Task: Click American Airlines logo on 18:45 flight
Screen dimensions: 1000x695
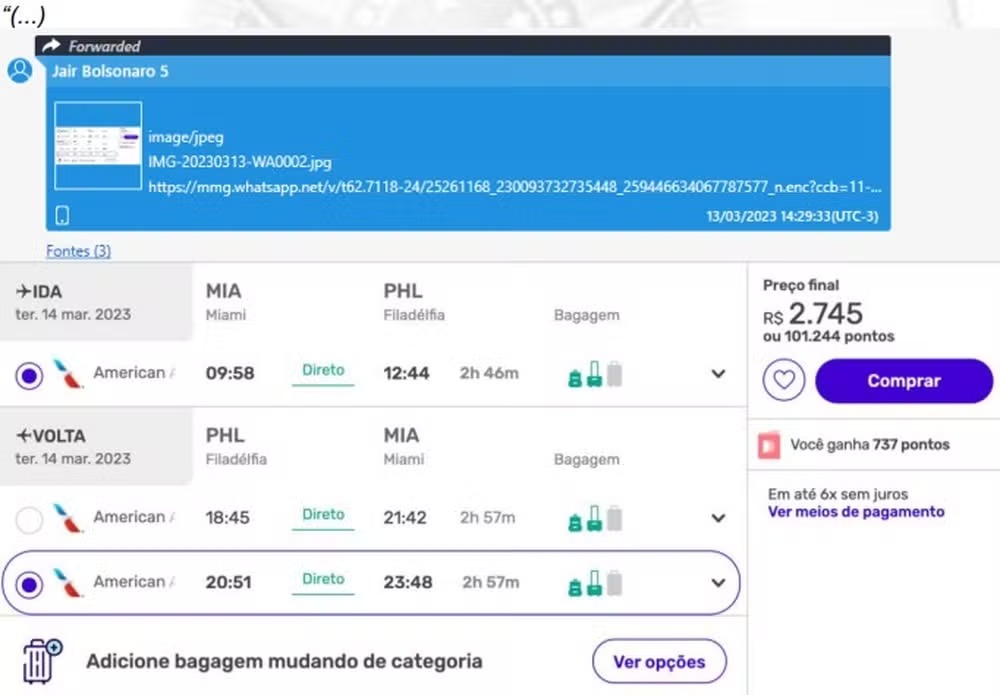Action: [68, 518]
